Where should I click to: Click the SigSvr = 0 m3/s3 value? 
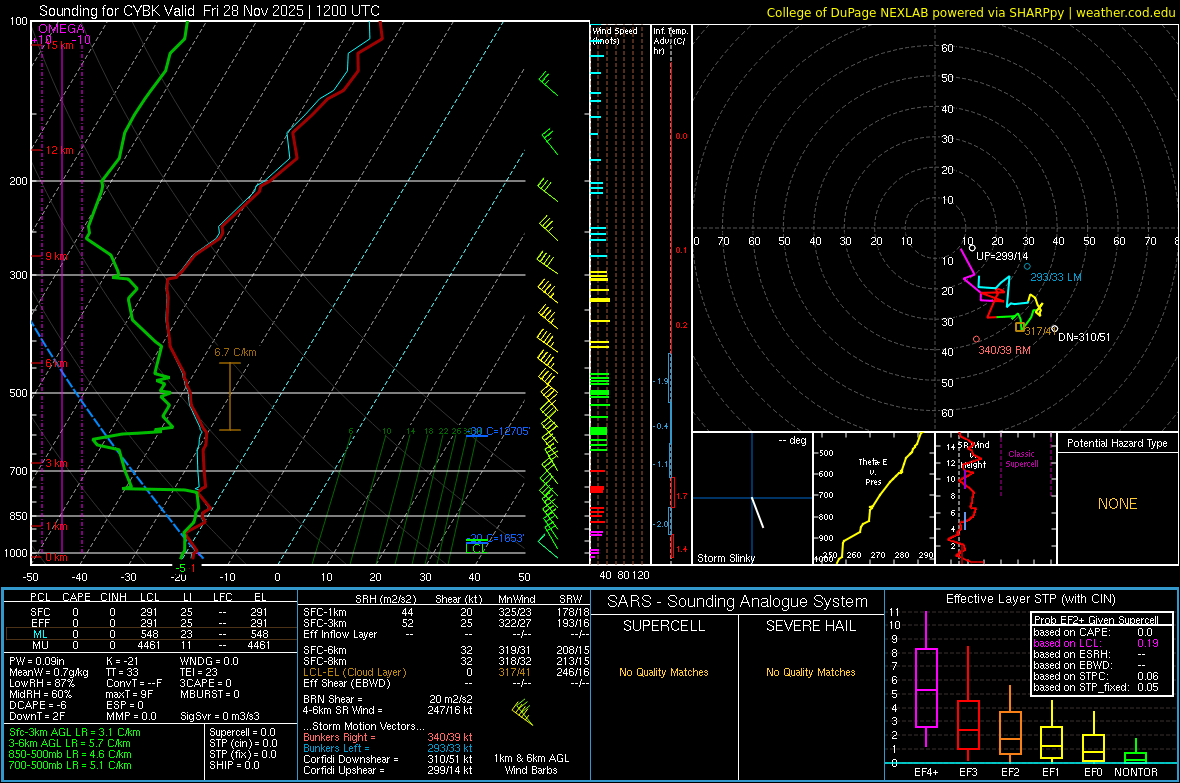220,716
